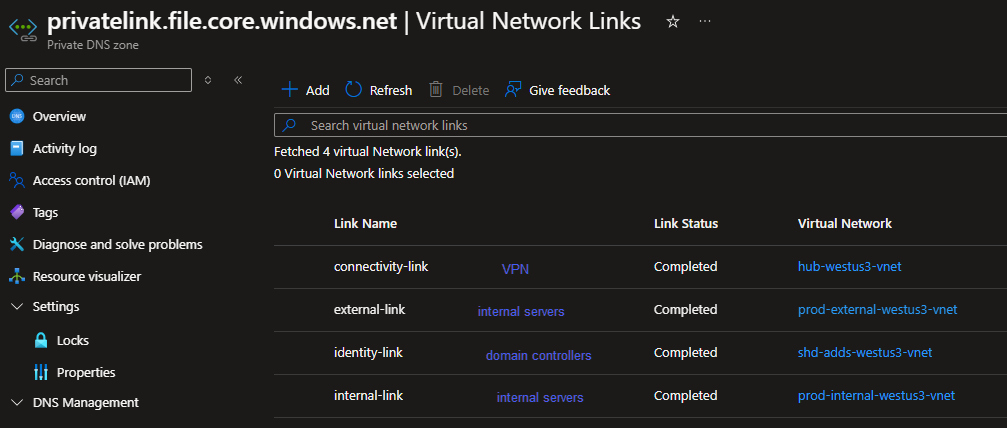Click the Private DNS zone resource icon

pos(22,29)
